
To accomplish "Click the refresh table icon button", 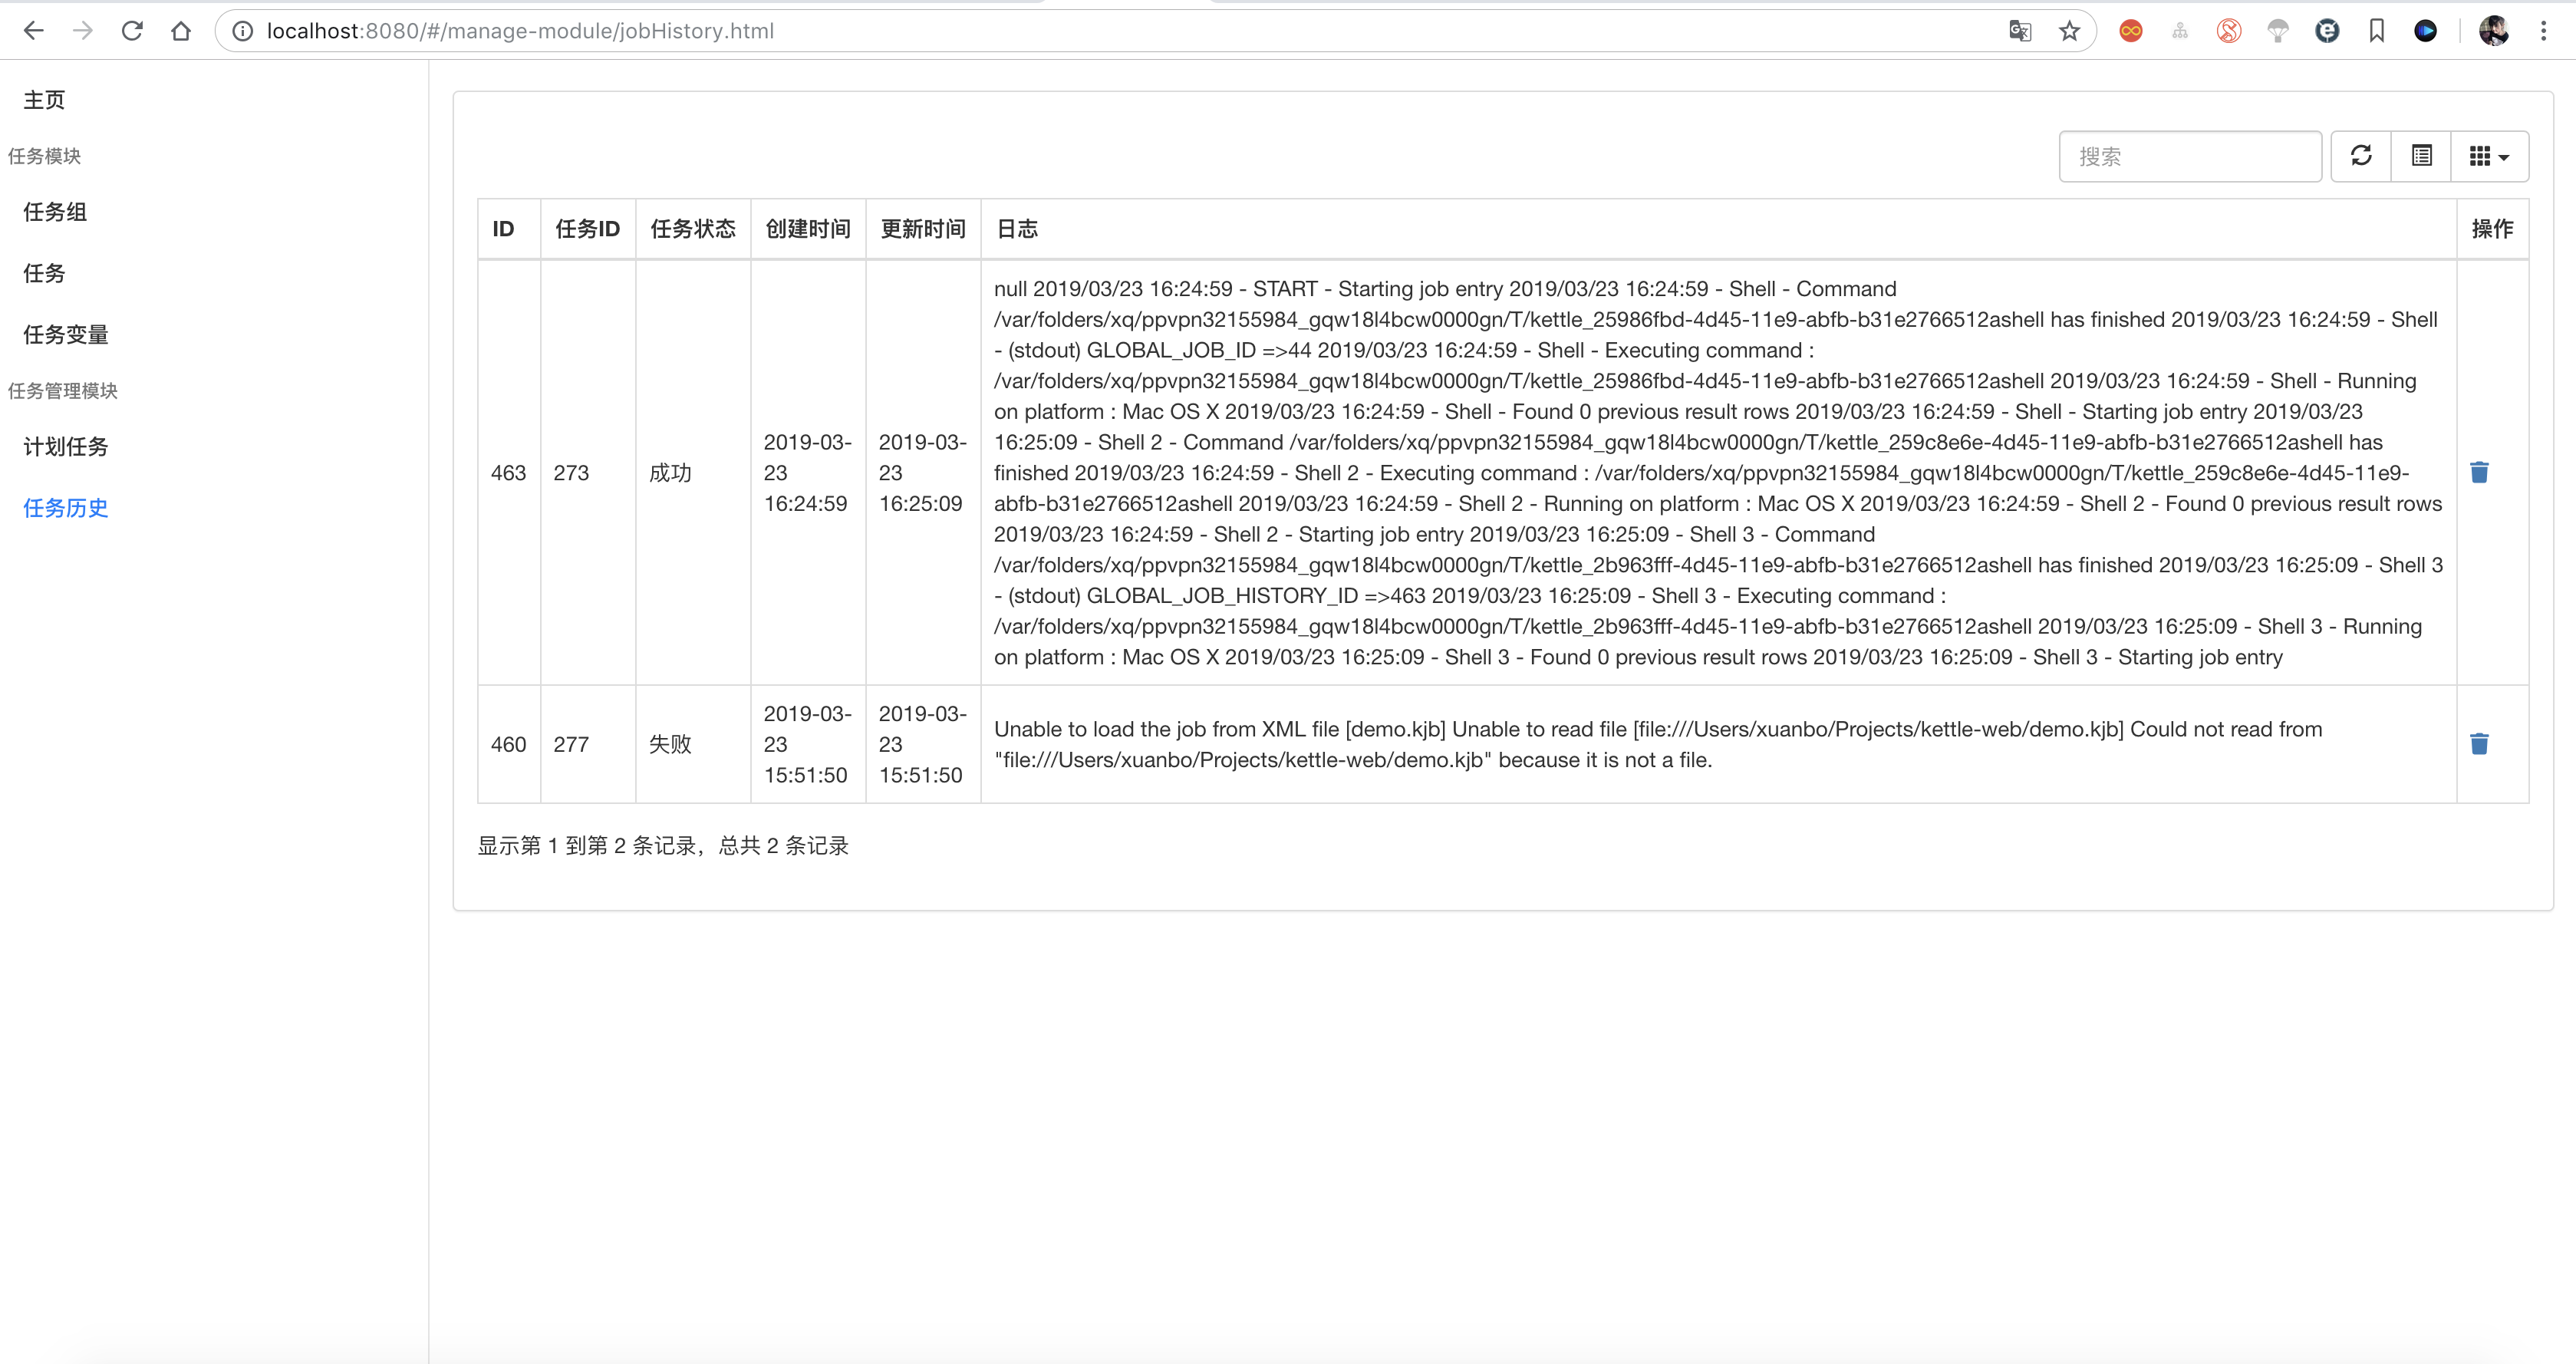I will click(x=2361, y=156).
